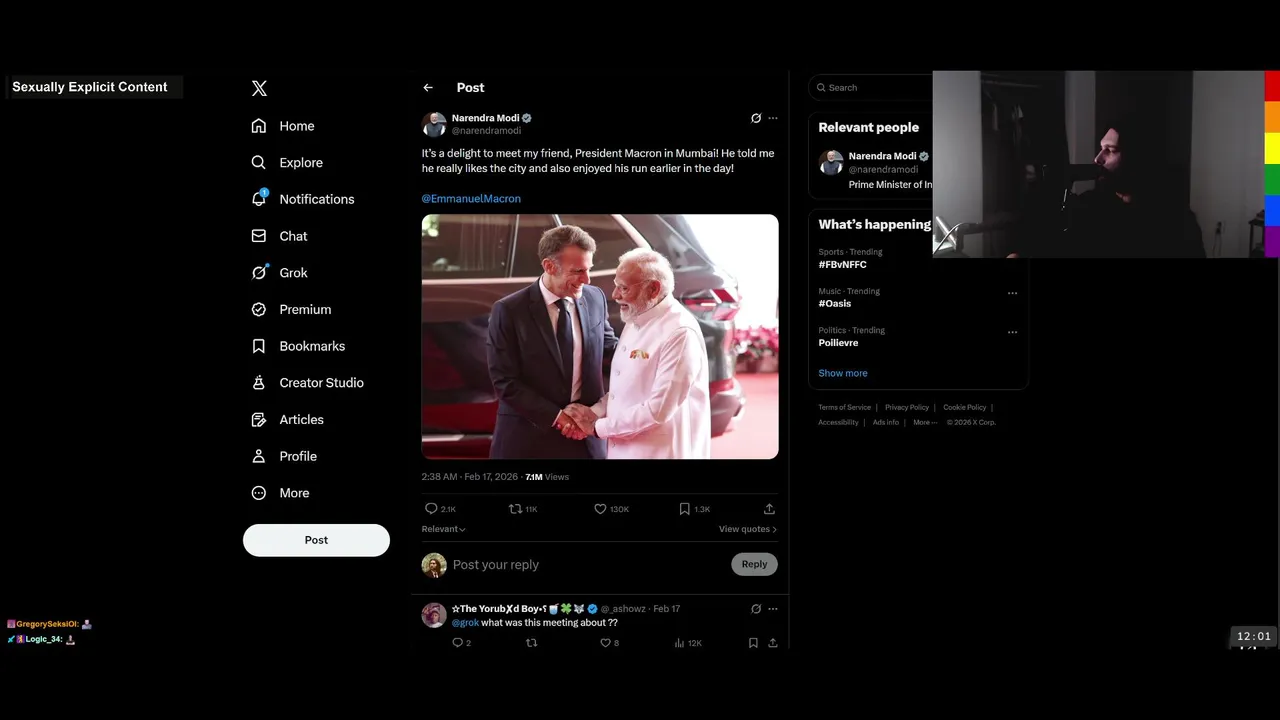Open Grok in the sidebar
The image size is (1280, 720).
[x=280, y=272]
